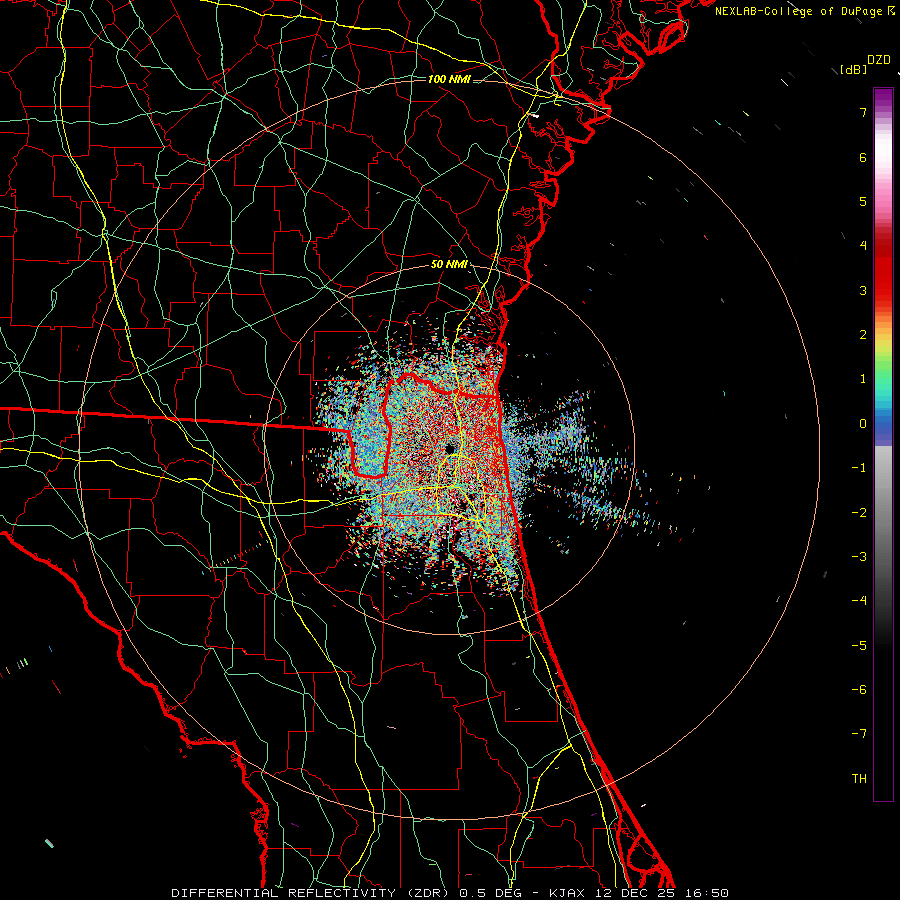Viewport: 900px width, 900px height.
Task: Click the DZD legend title
Action: (879, 60)
